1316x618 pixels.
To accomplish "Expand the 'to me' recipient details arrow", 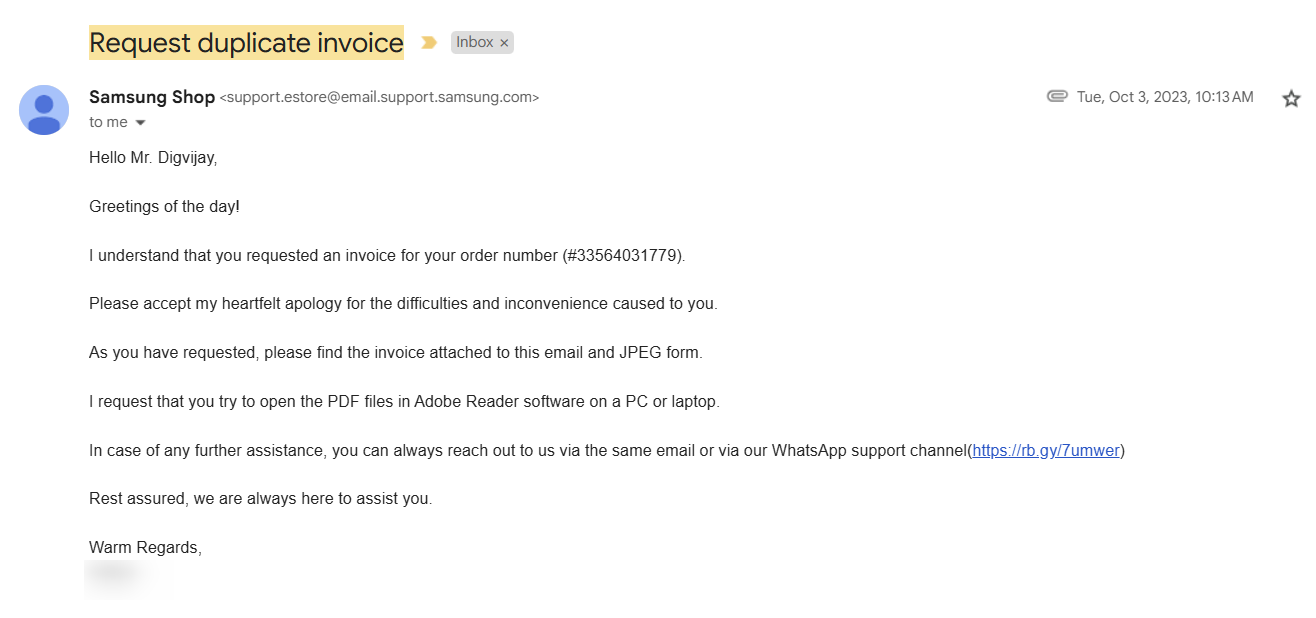I will pos(140,123).
